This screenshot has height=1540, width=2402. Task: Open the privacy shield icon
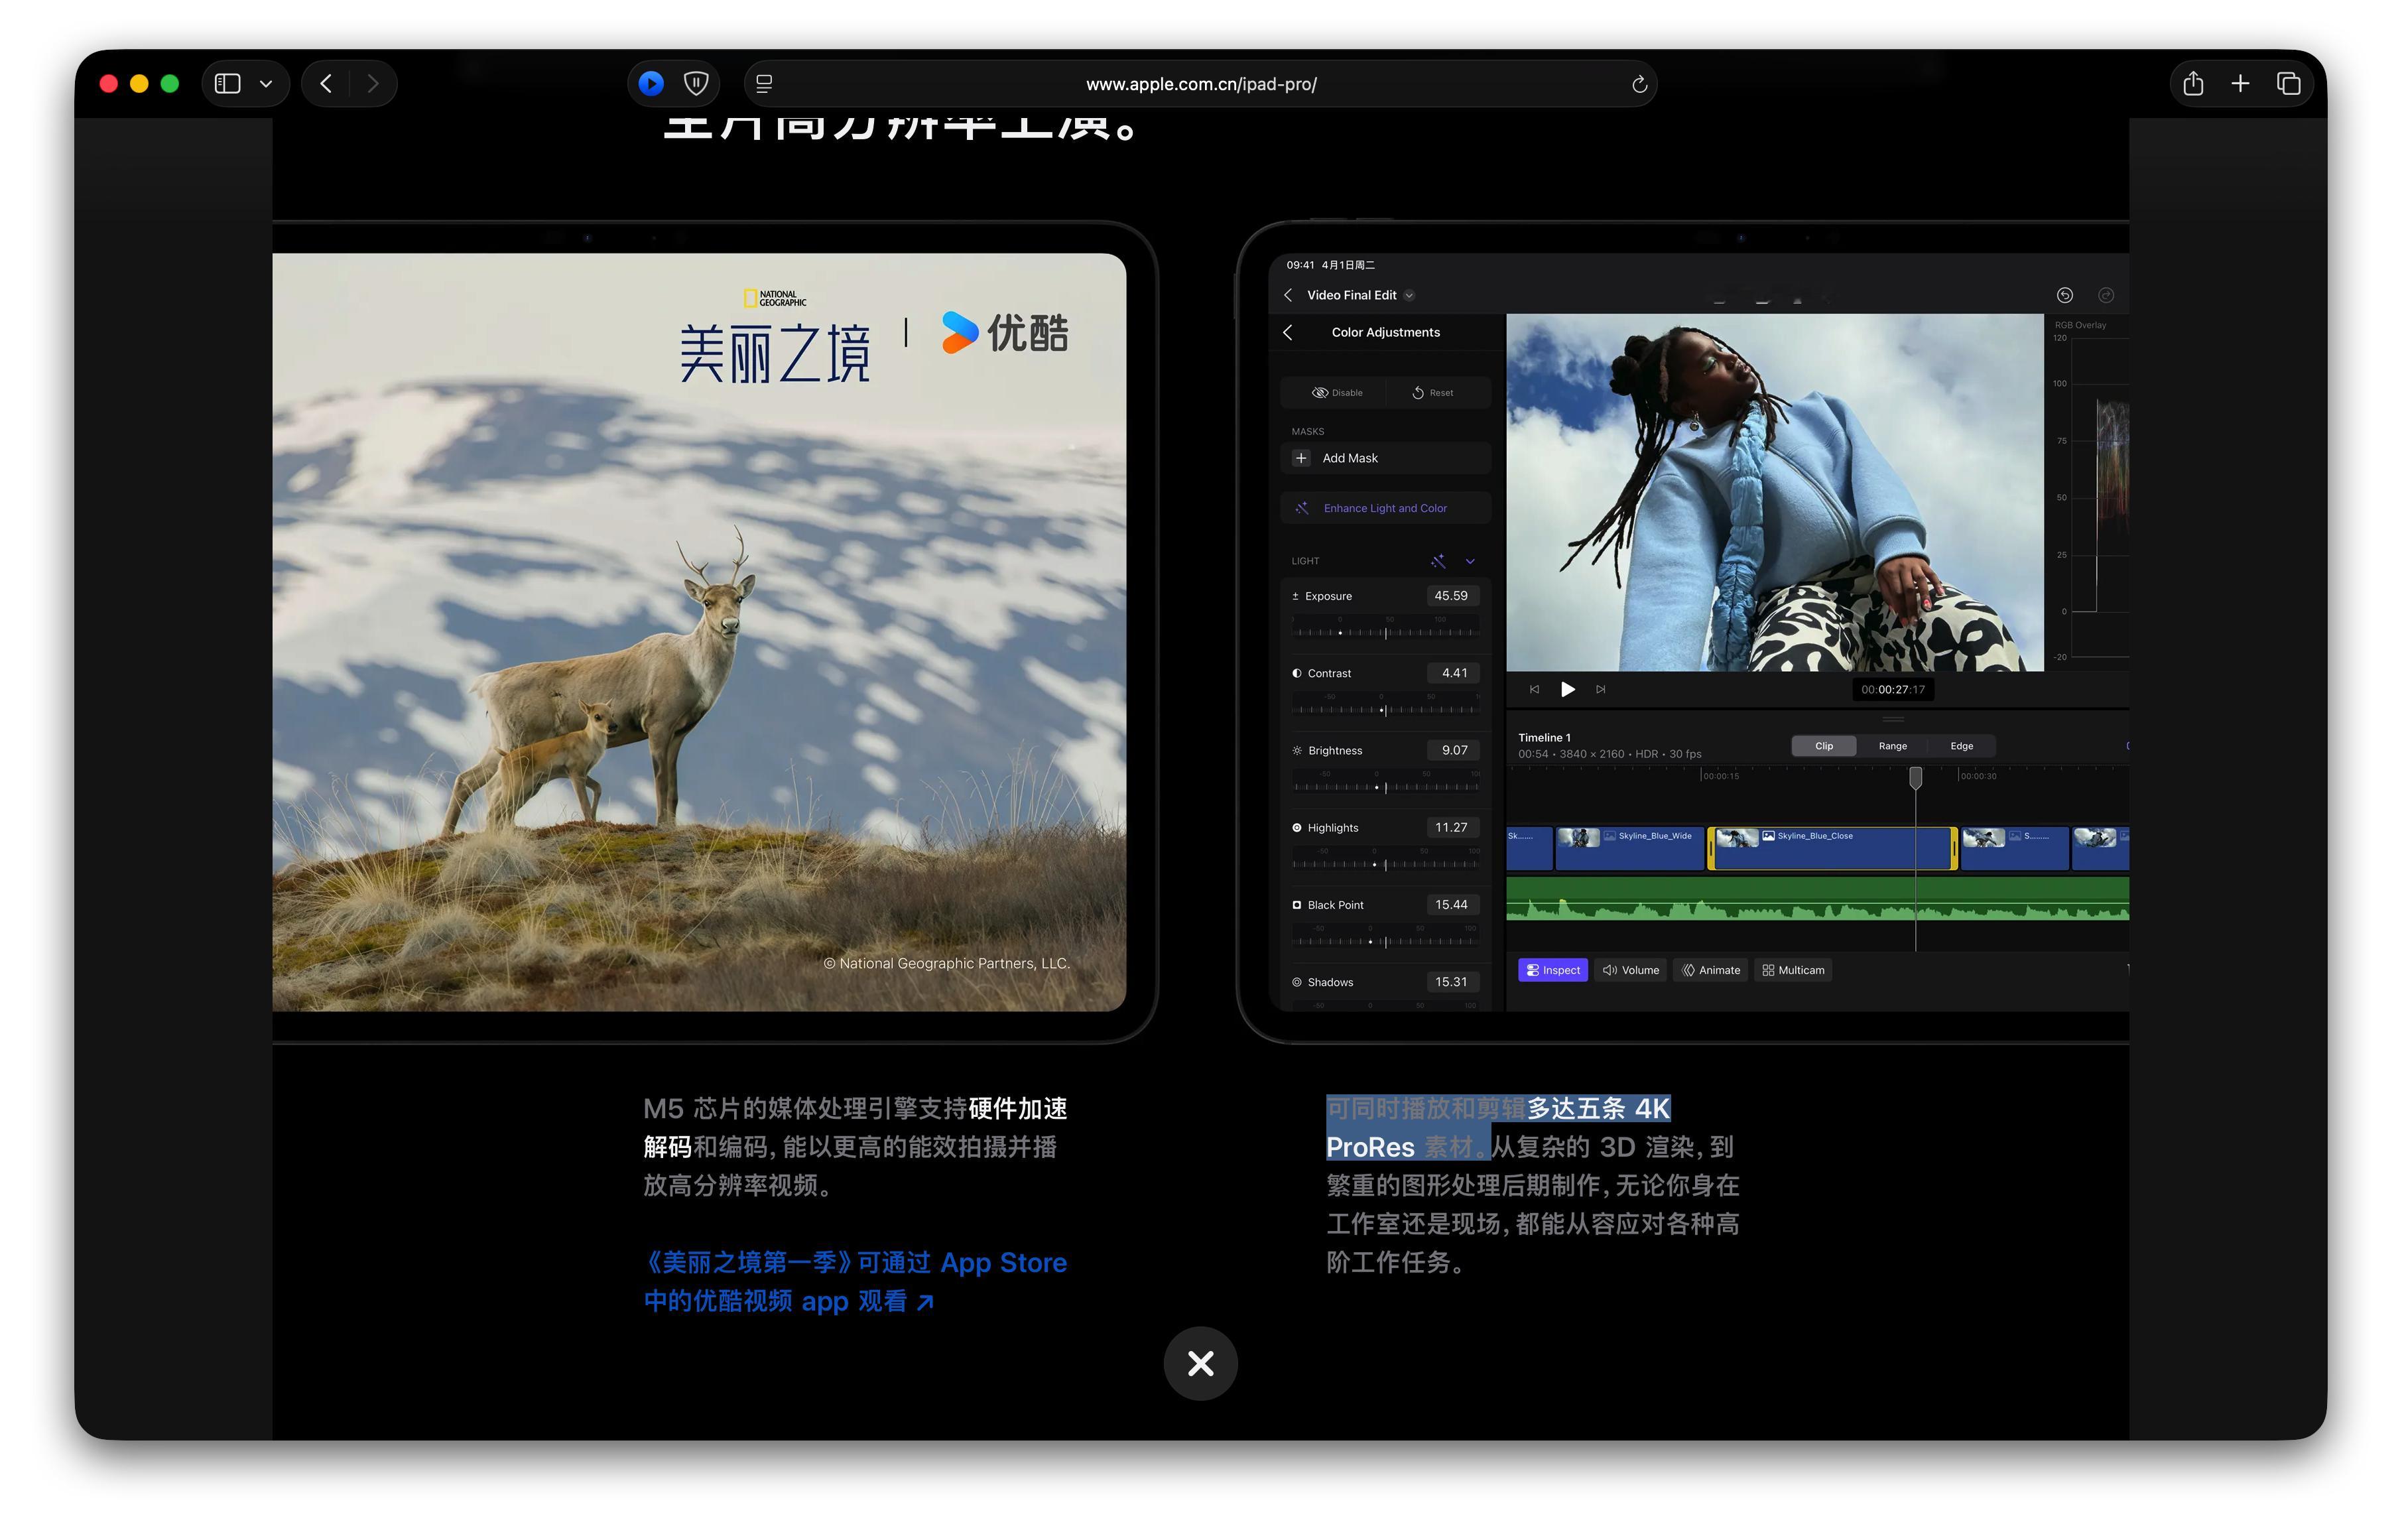(x=696, y=84)
